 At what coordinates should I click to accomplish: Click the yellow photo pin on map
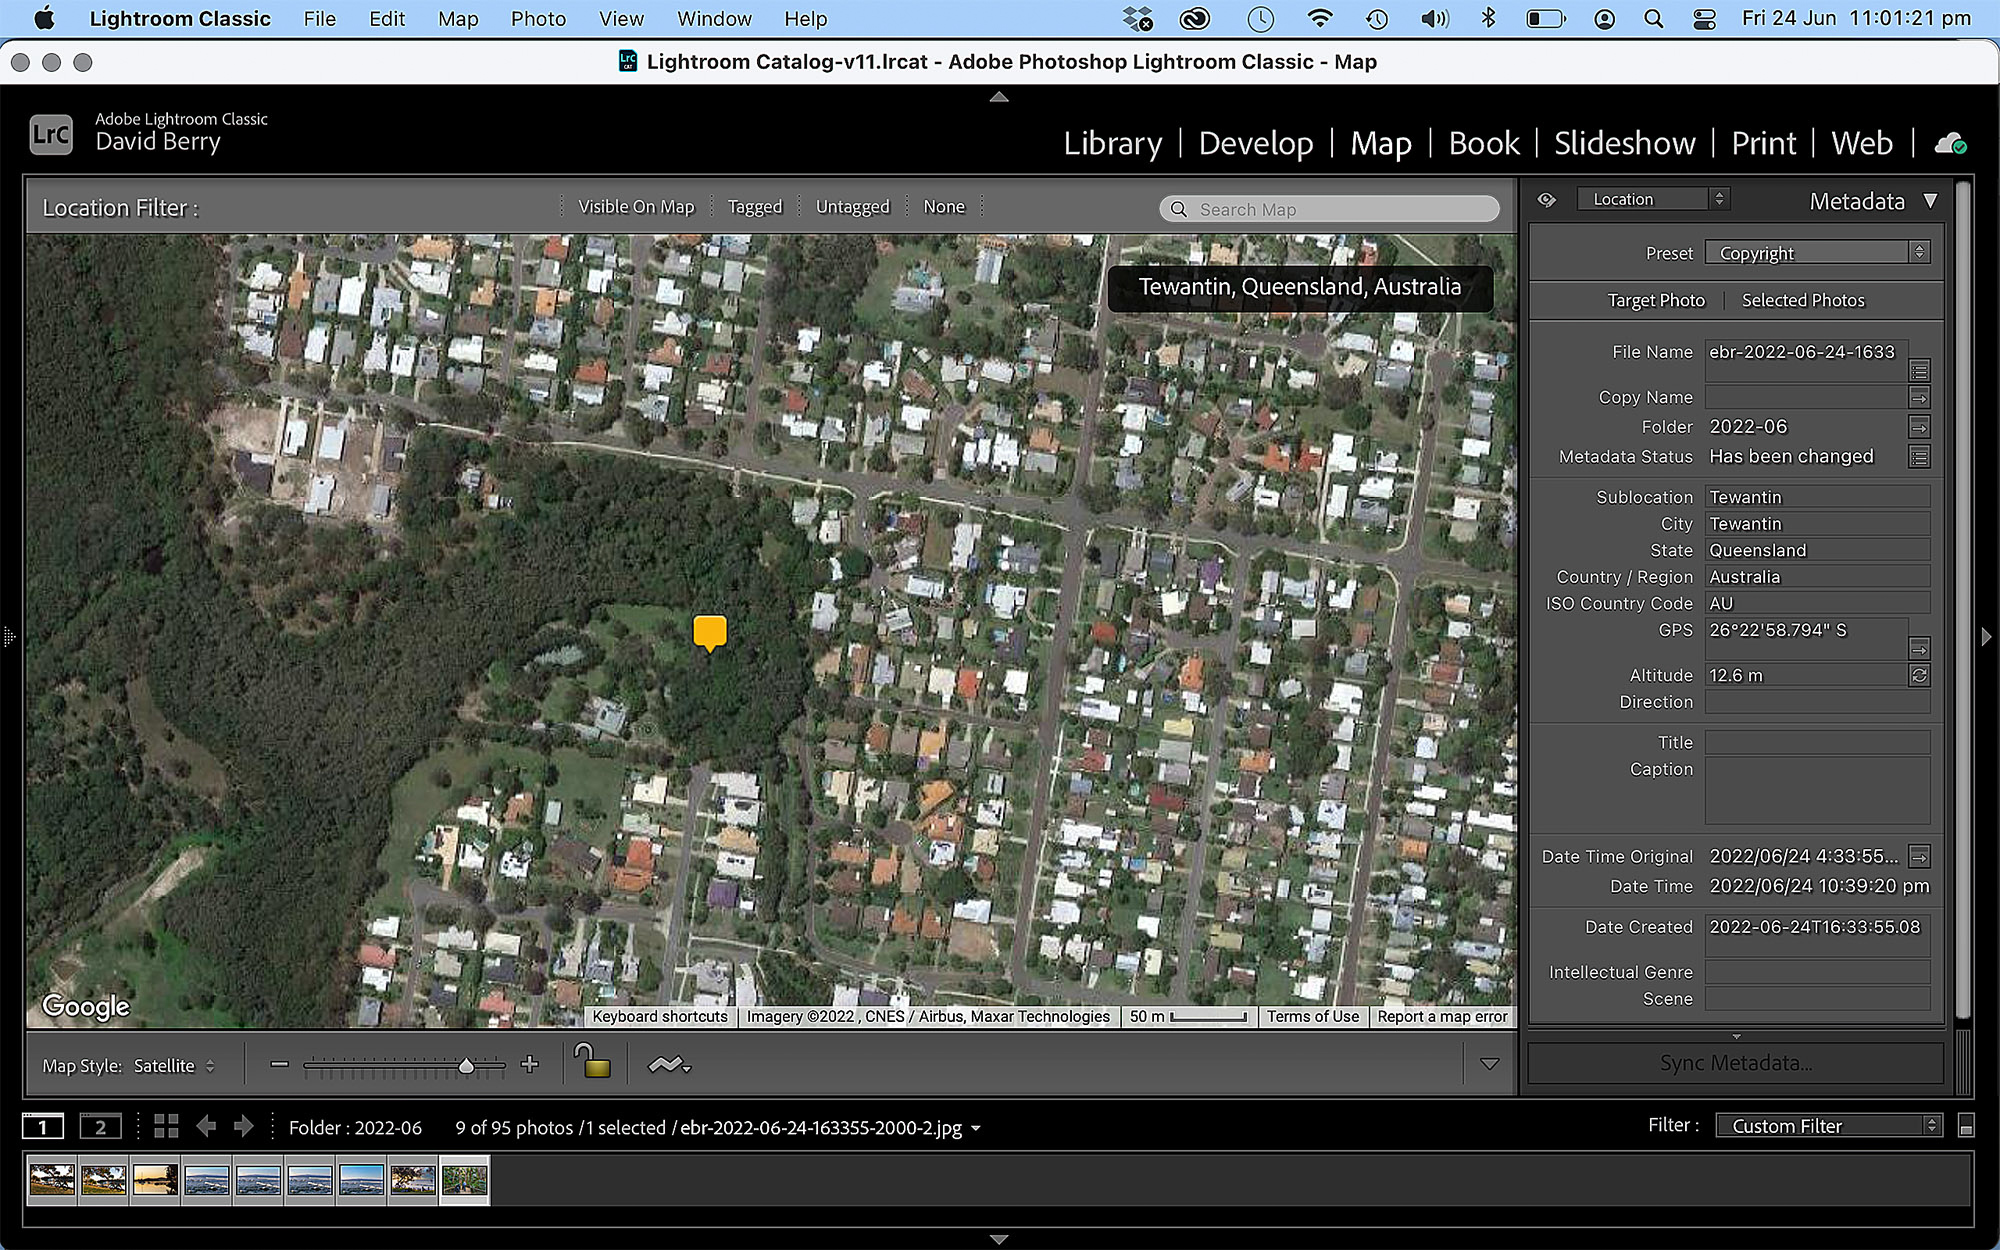click(710, 632)
